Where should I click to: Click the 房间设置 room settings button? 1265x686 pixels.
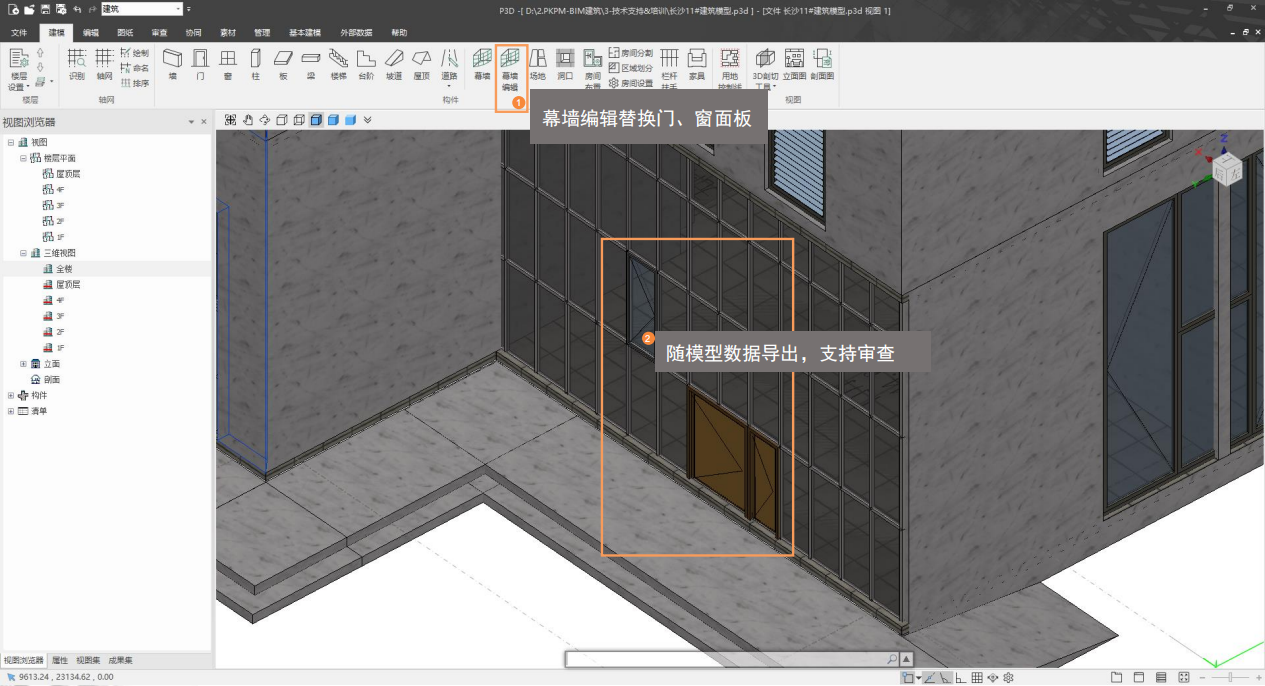tap(631, 83)
